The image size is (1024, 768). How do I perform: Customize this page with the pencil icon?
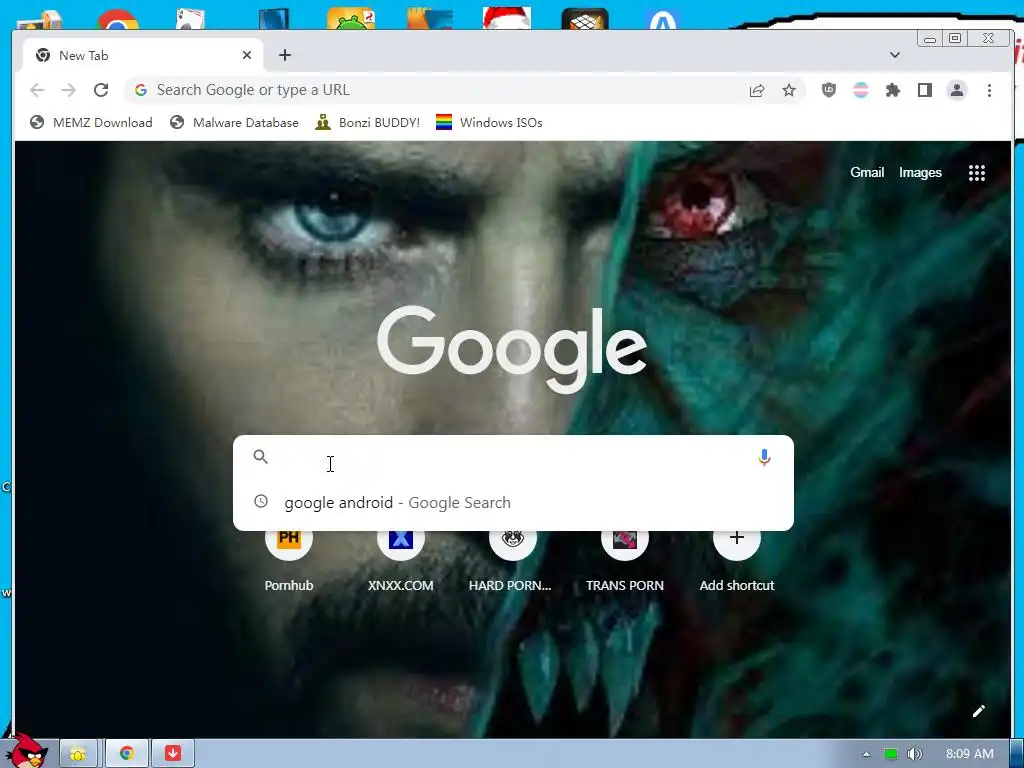click(978, 711)
